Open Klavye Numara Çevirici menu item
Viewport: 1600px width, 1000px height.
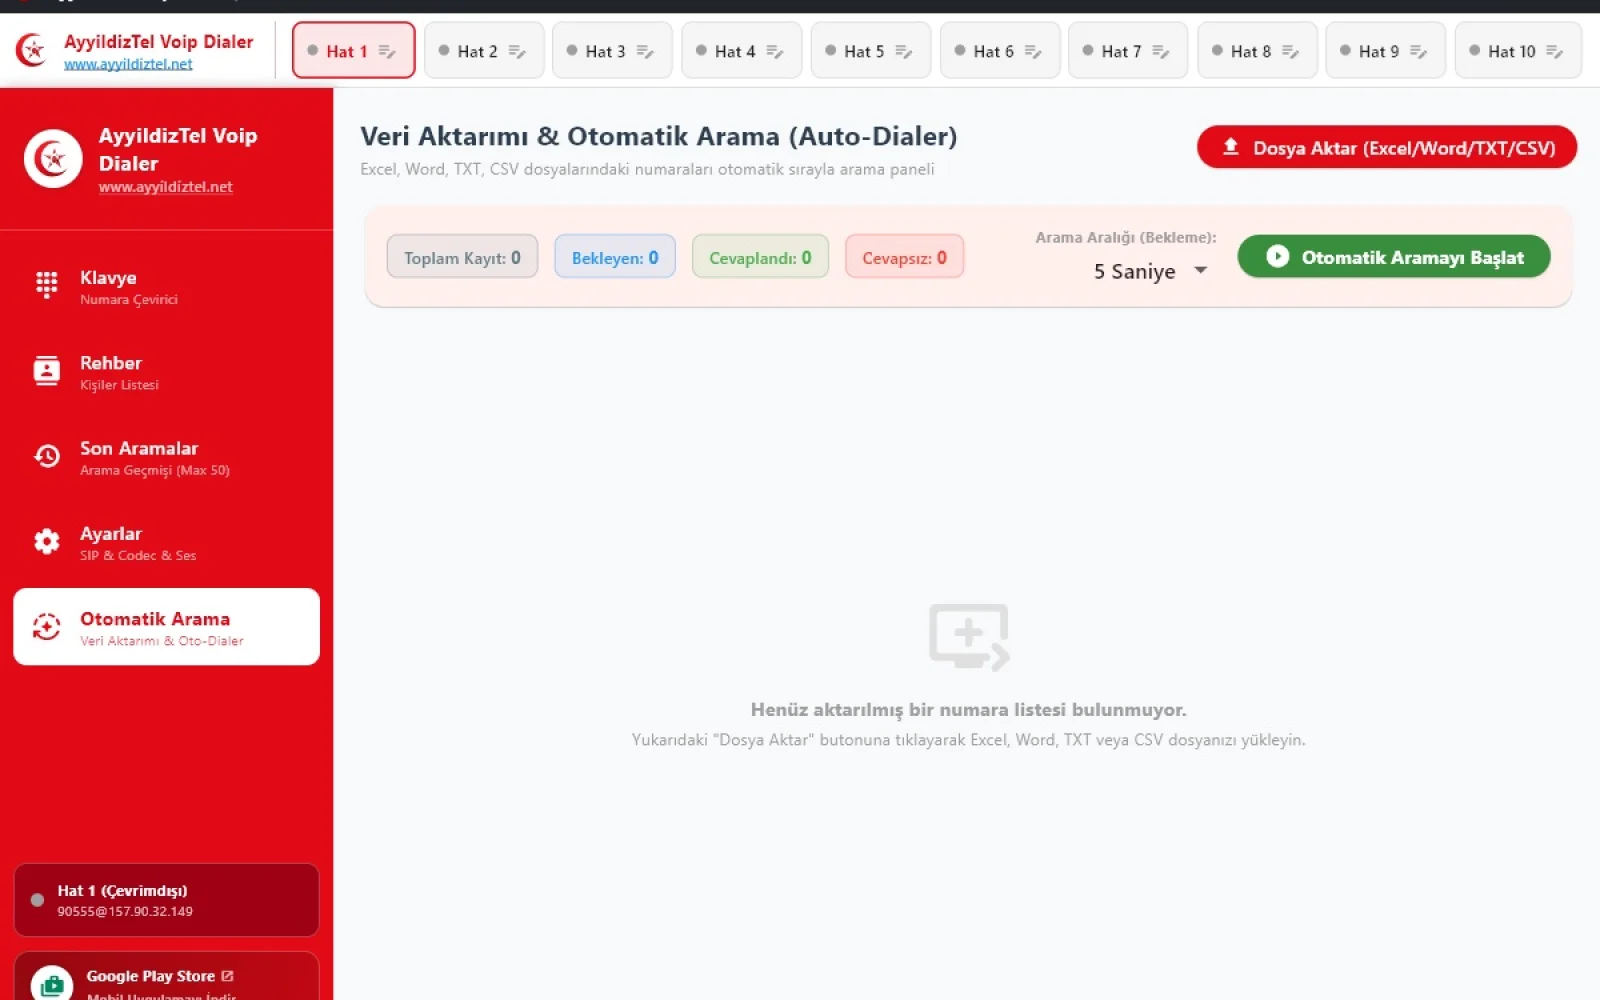point(166,286)
